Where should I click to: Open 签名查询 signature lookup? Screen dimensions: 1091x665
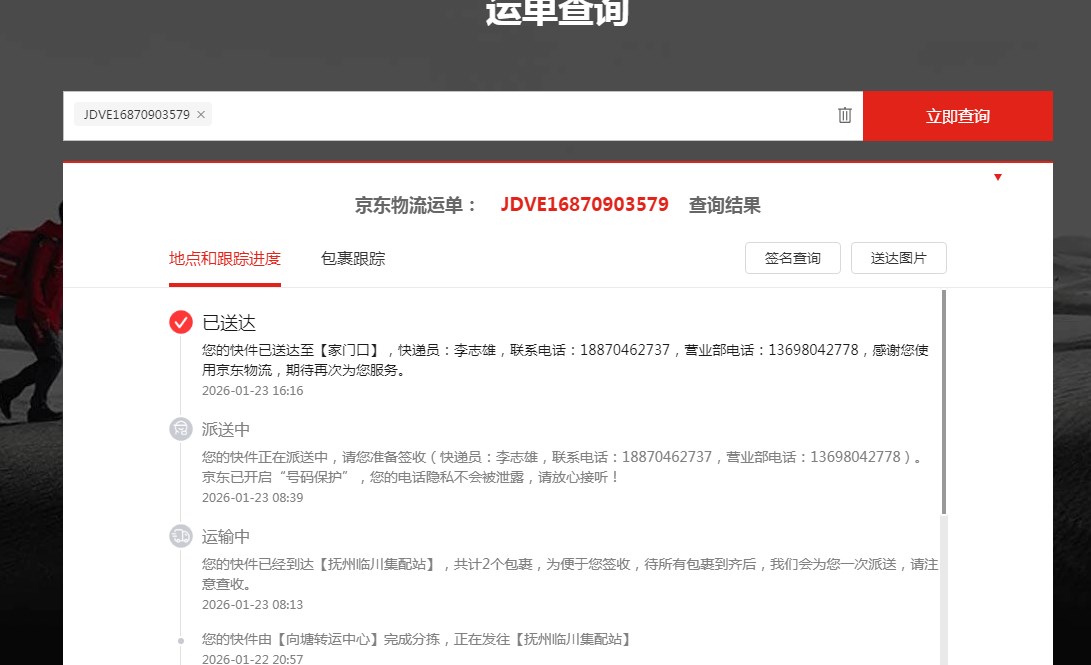[792, 258]
